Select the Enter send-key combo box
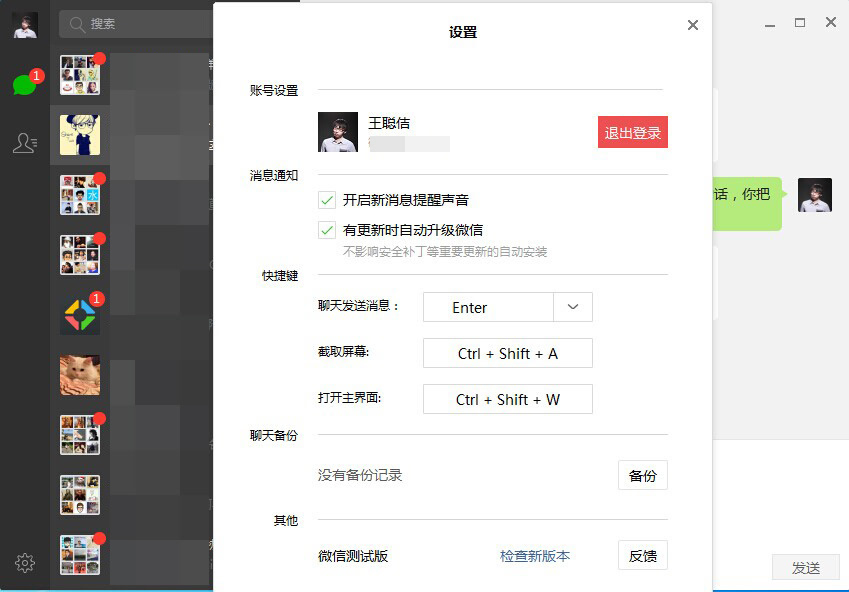 [488, 307]
